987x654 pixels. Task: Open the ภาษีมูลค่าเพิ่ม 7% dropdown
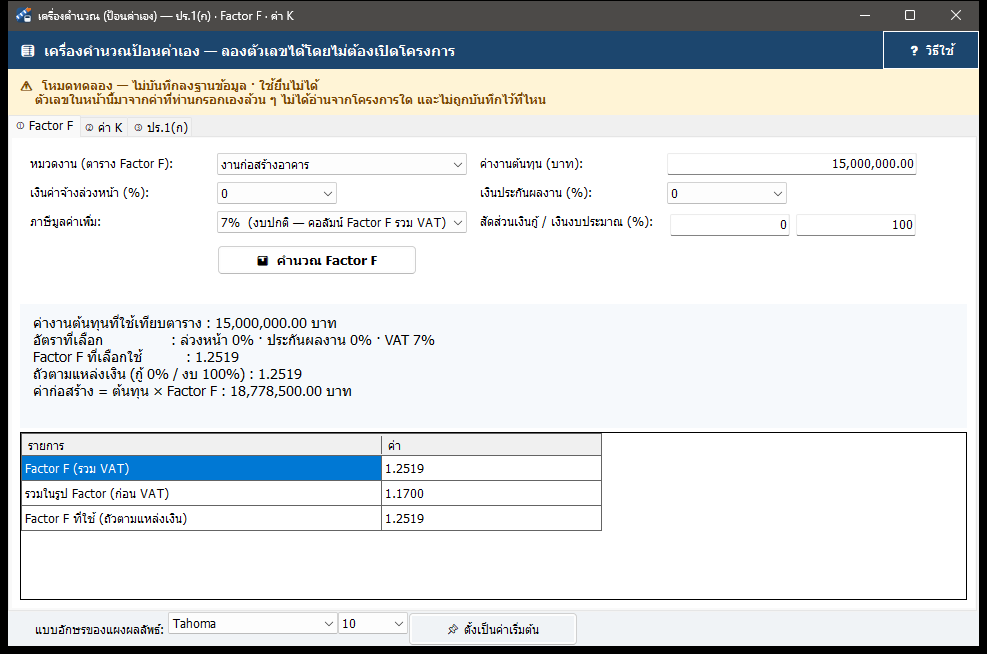[342, 222]
